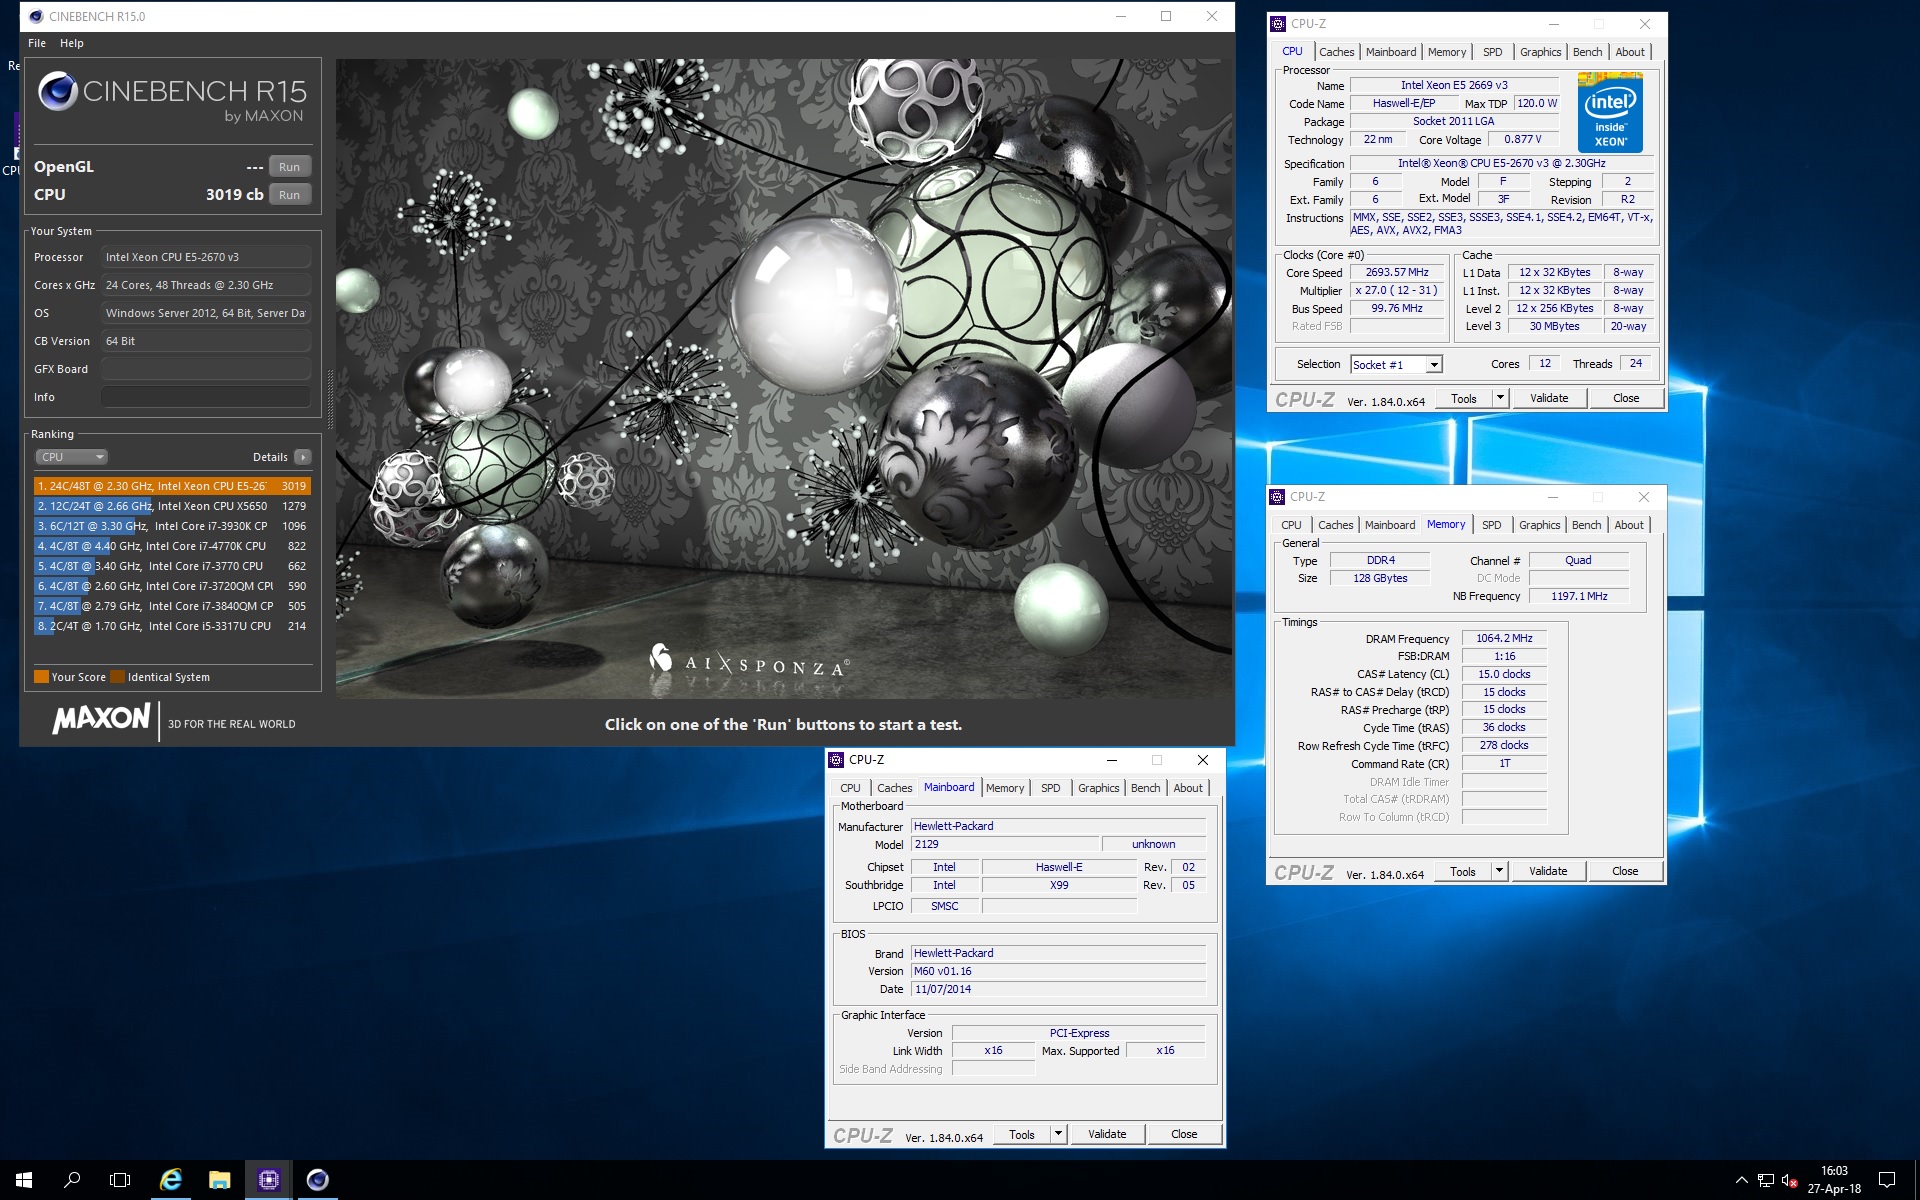The height and width of the screenshot is (1200, 1920).
Task: Click the Ranking Details arrow button
Action: pyautogui.click(x=303, y=457)
